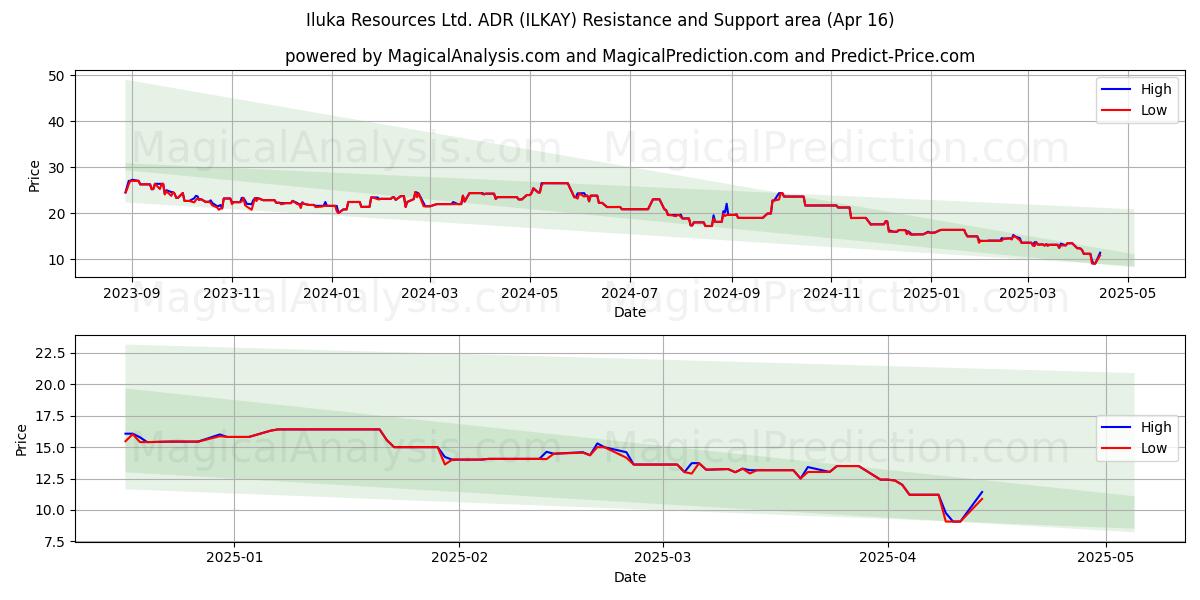
Task: Click the '15.0' price tick on lower chart
Action: click(51, 448)
